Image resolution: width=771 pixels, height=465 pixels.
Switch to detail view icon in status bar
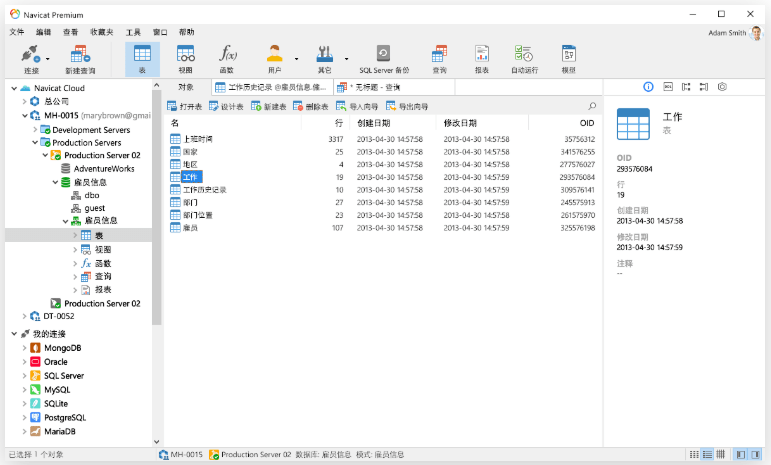[x=707, y=455]
